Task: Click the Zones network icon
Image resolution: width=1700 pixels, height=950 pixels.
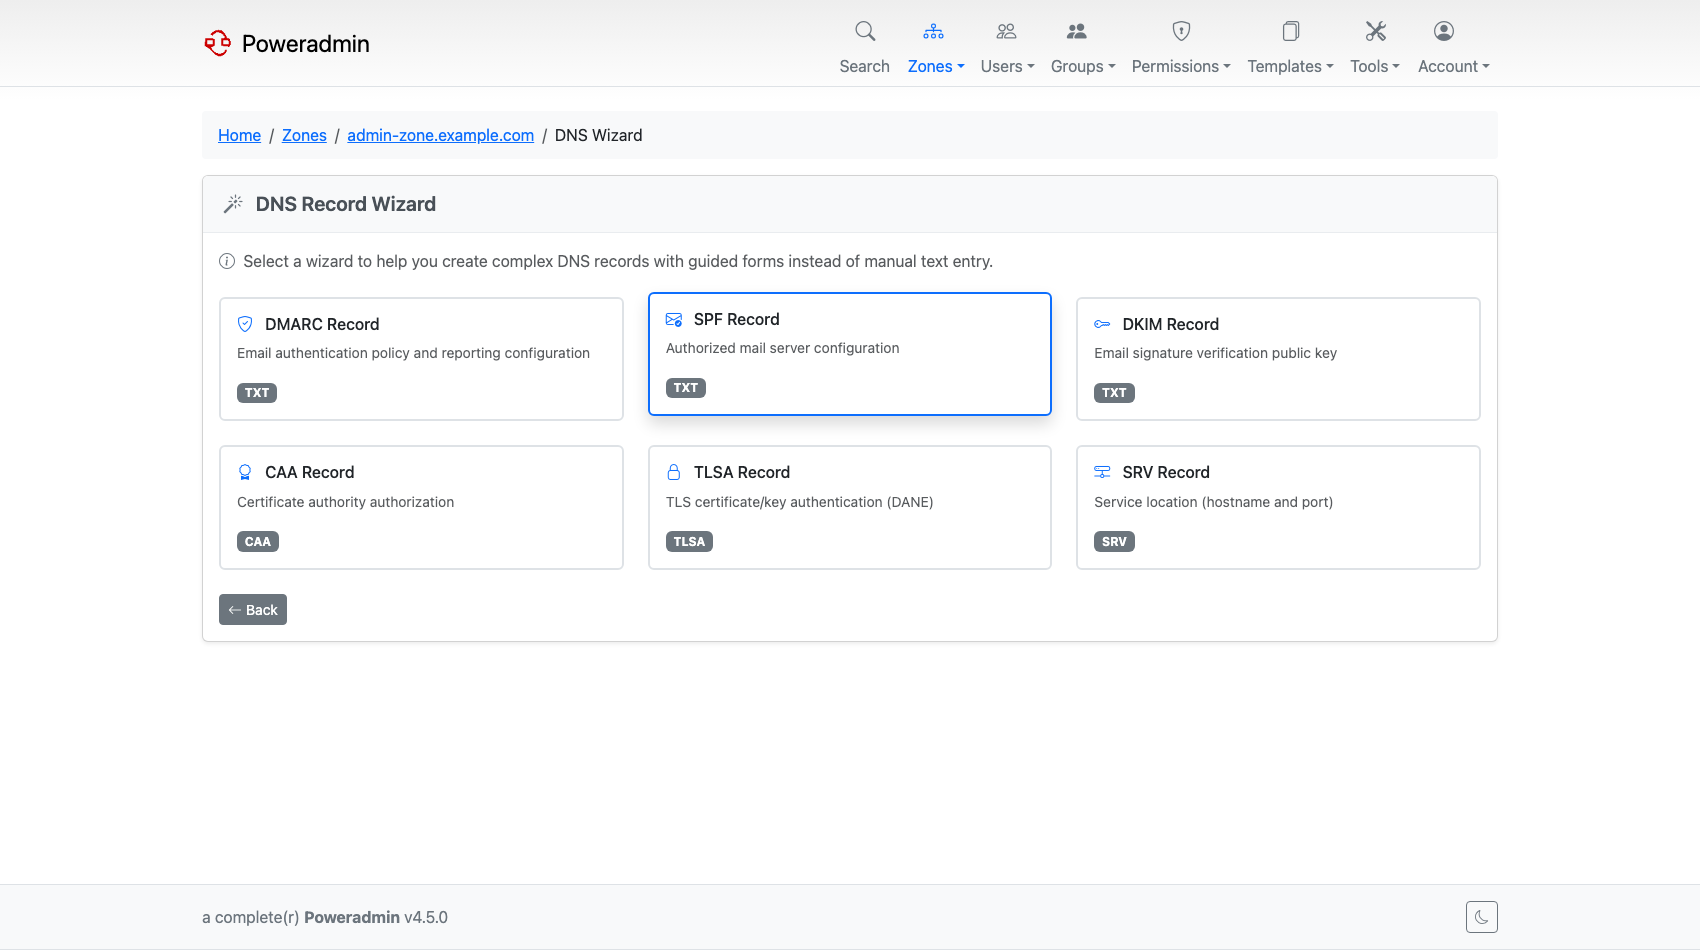Action: click(933, 31)
